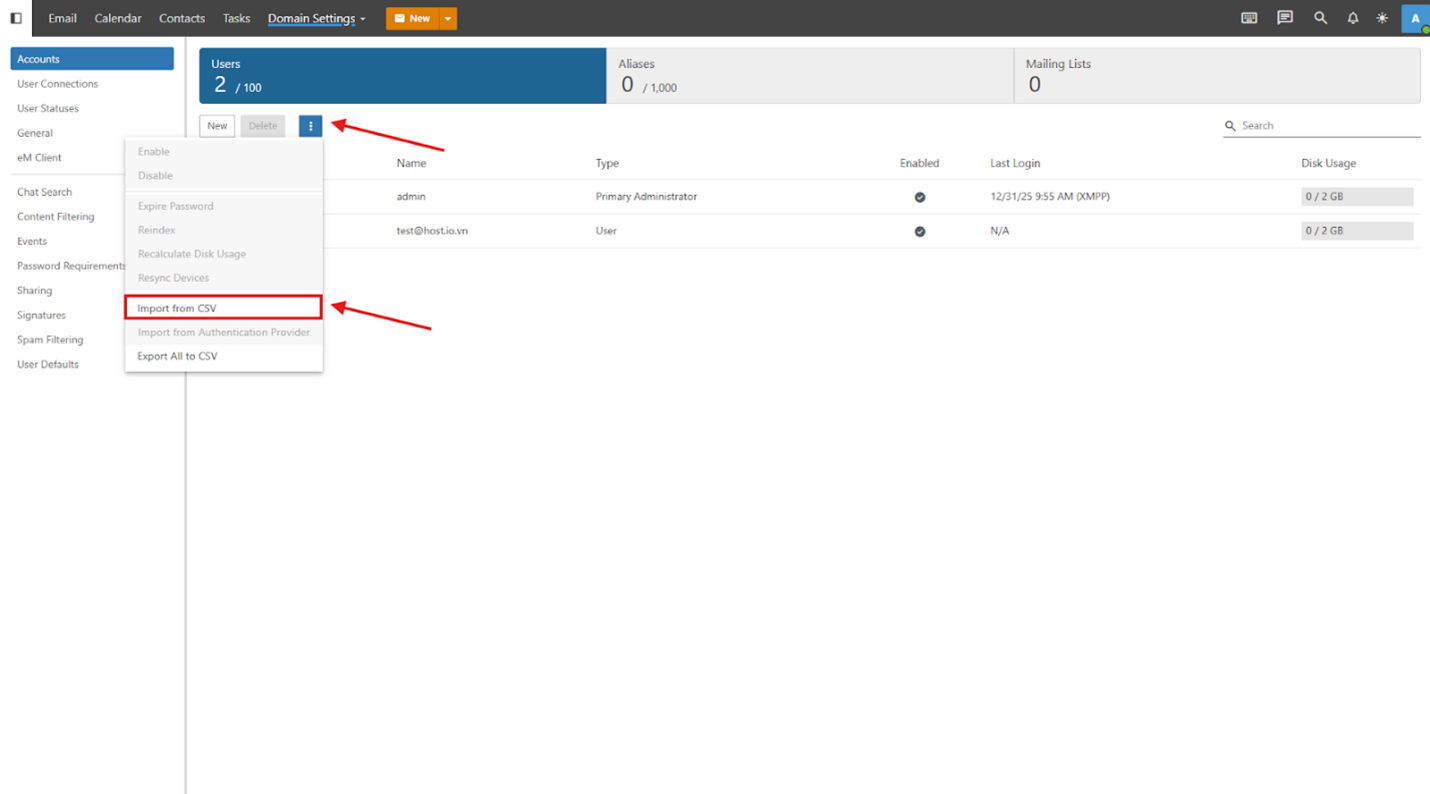
Task: Toggle the light/dark theme sun icon
Action: click(1382, 18)
